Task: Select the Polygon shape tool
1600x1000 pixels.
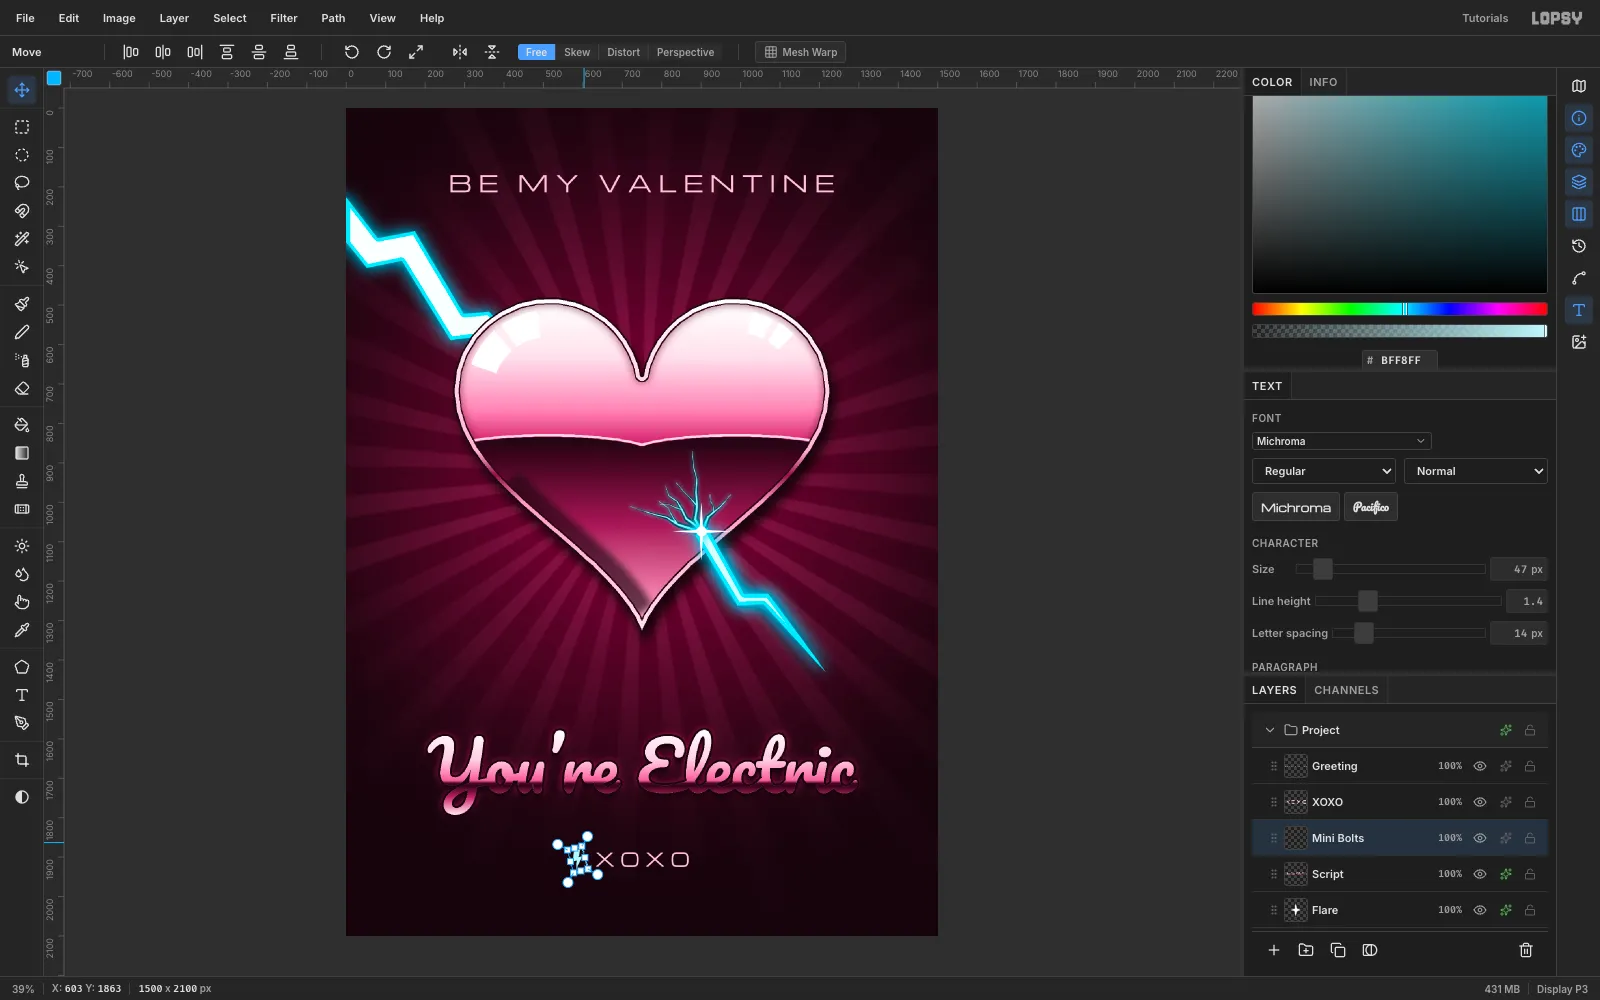Action: [22, 667]
